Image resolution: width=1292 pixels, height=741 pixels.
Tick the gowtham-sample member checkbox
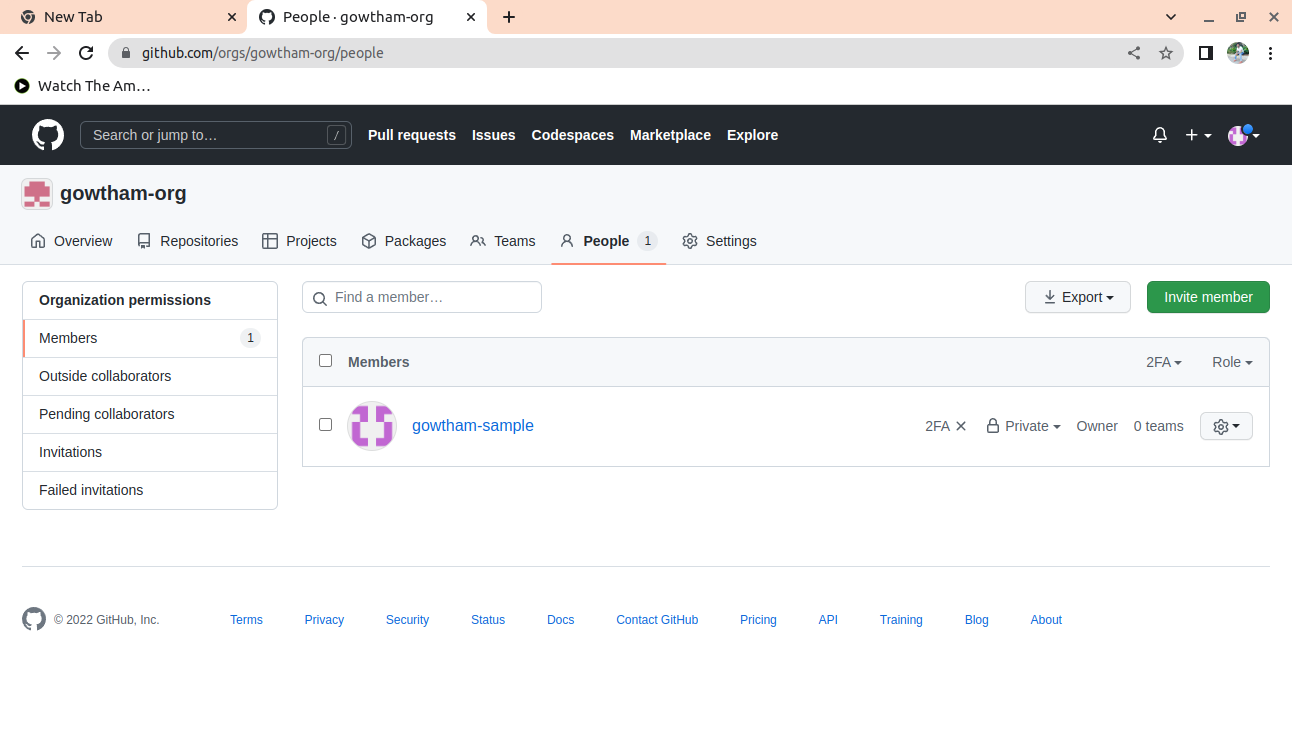[325, 425]
